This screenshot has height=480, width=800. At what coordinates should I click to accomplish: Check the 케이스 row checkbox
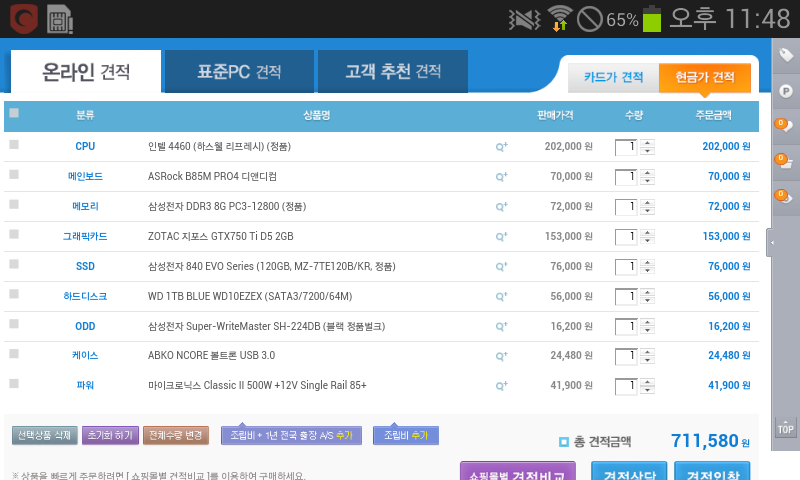click(14, 353)
